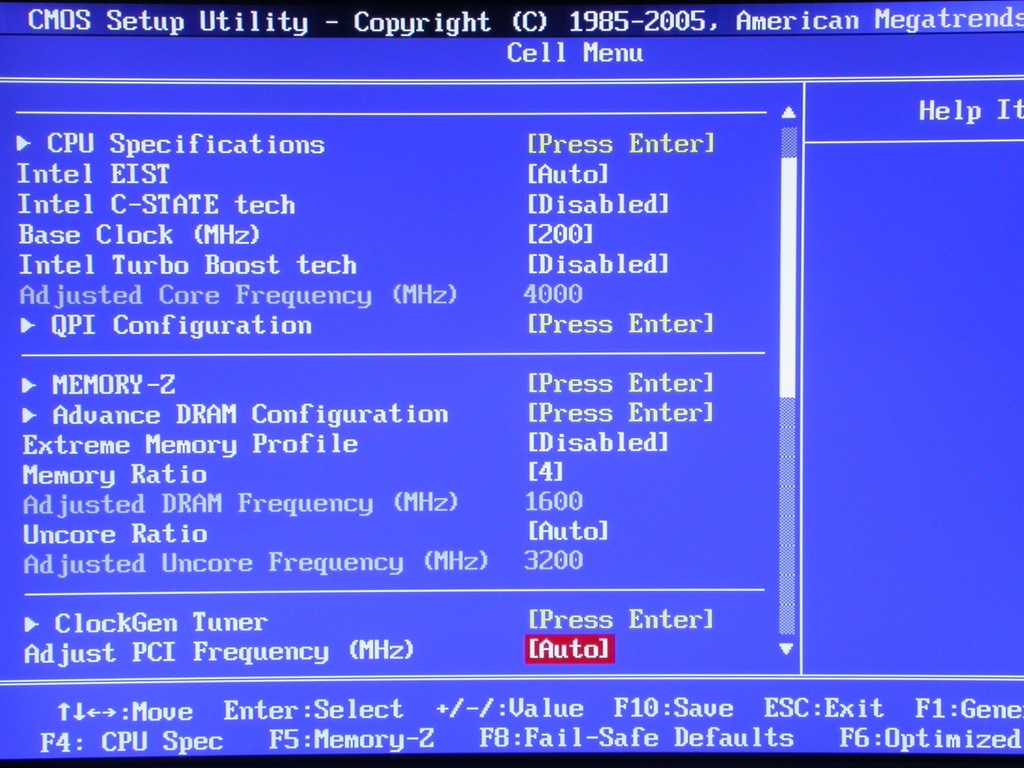Click the grayed Adjusted Core Frequency (MHz) label
Image resolution: width=1024 pixels, height=768 pixels.
(238, 295)
